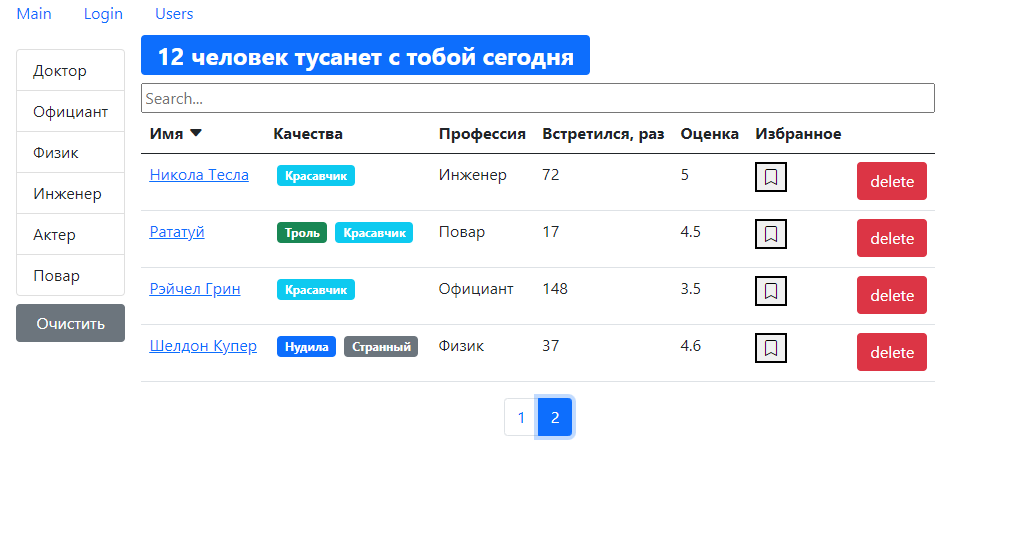The height and width of the screenshot is (544, 1020).
Task: Sort by Встретился, раз column
Action: click(x=603, y=134)
